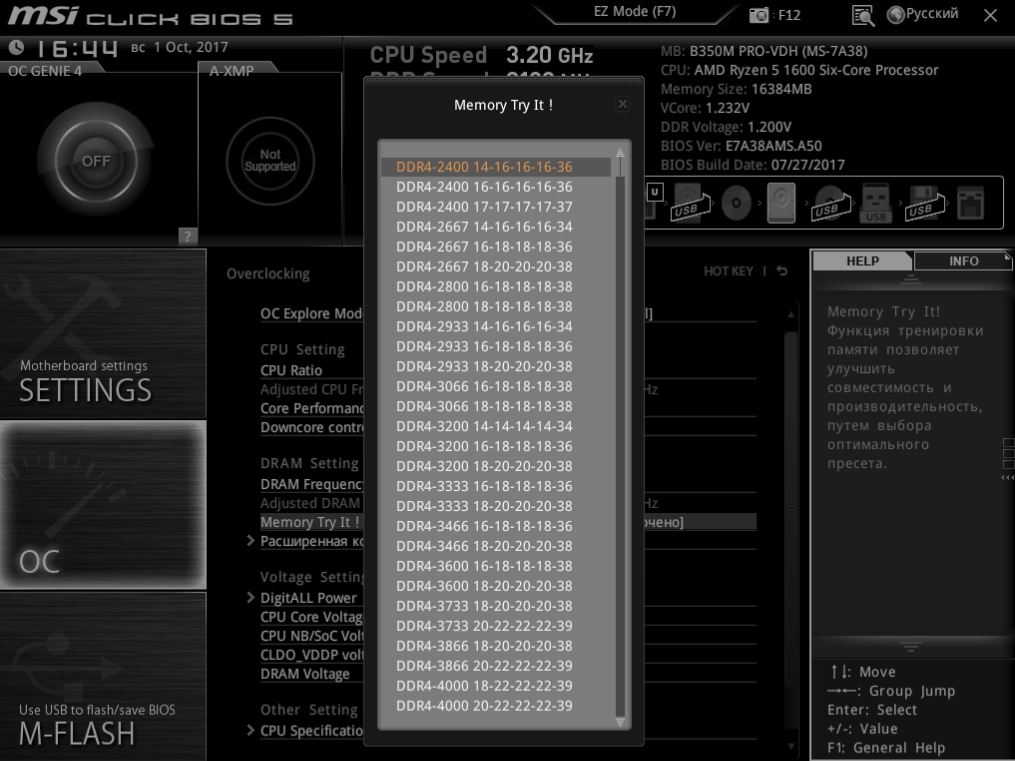Select CPU Ratio in the Overclocking list
Image resolution: width=1015 pixels, height=761 pixels.
click(291, 370)
